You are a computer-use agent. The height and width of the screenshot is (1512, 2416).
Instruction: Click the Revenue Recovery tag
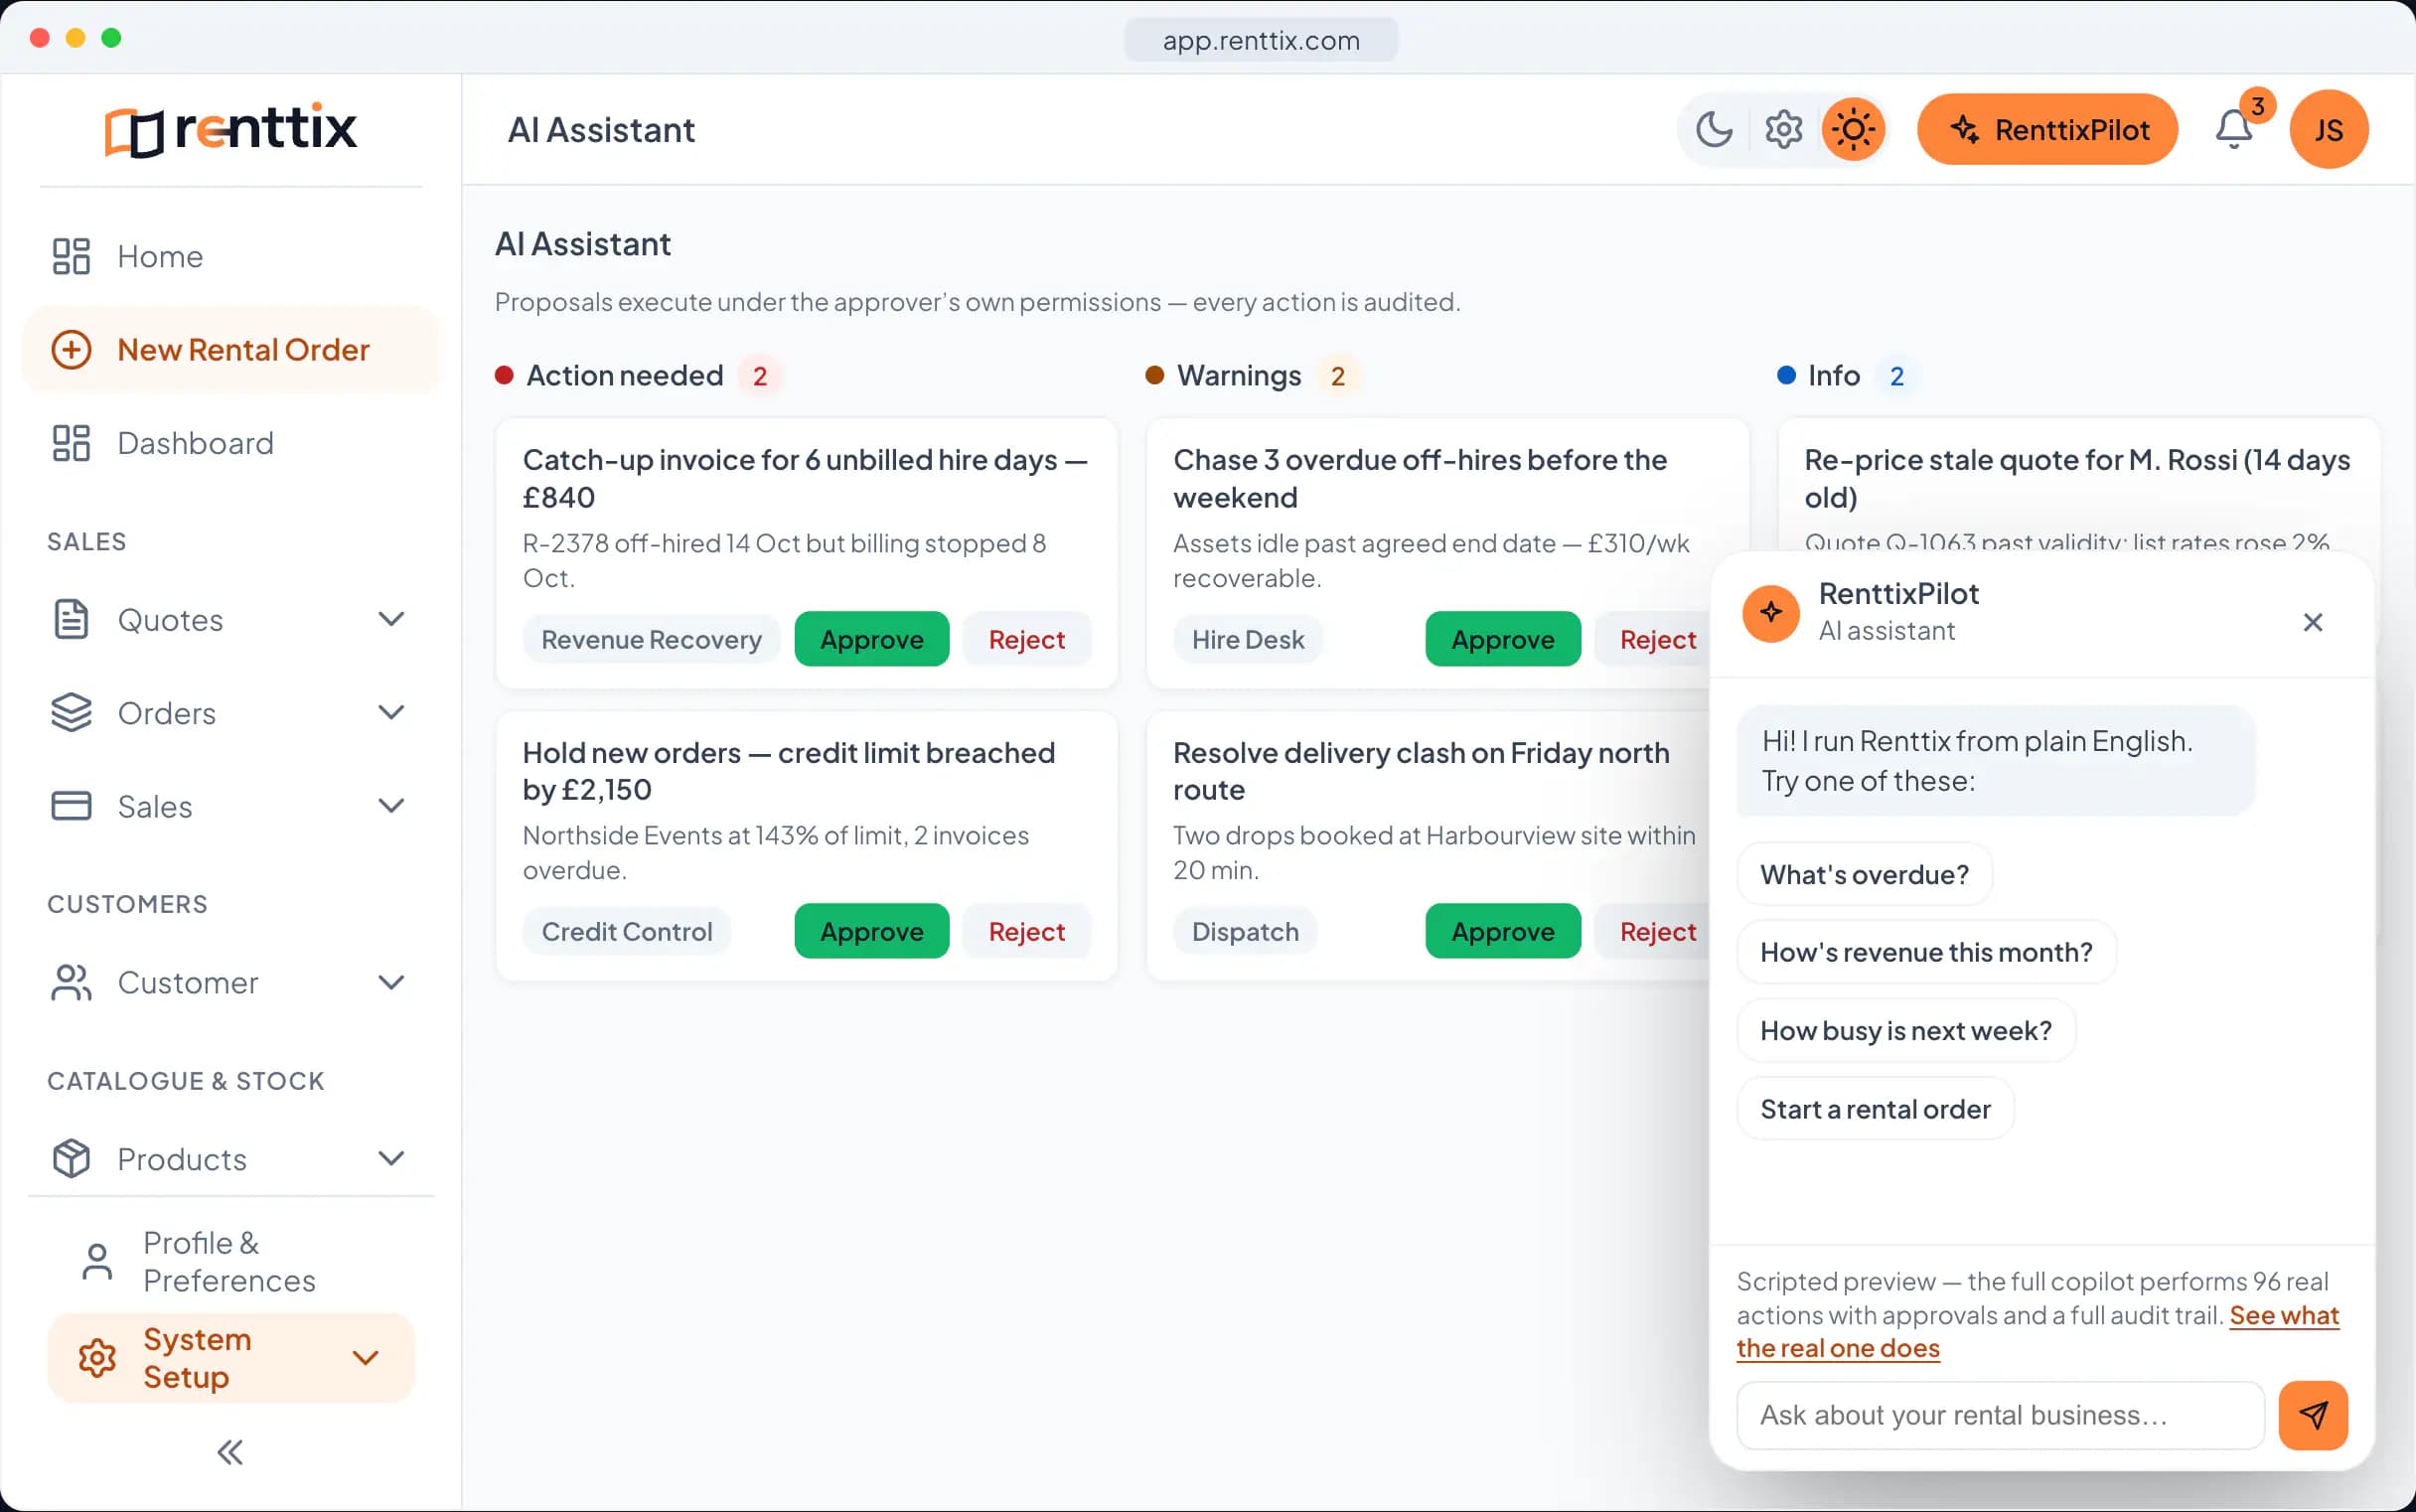[x=651, y=639]
